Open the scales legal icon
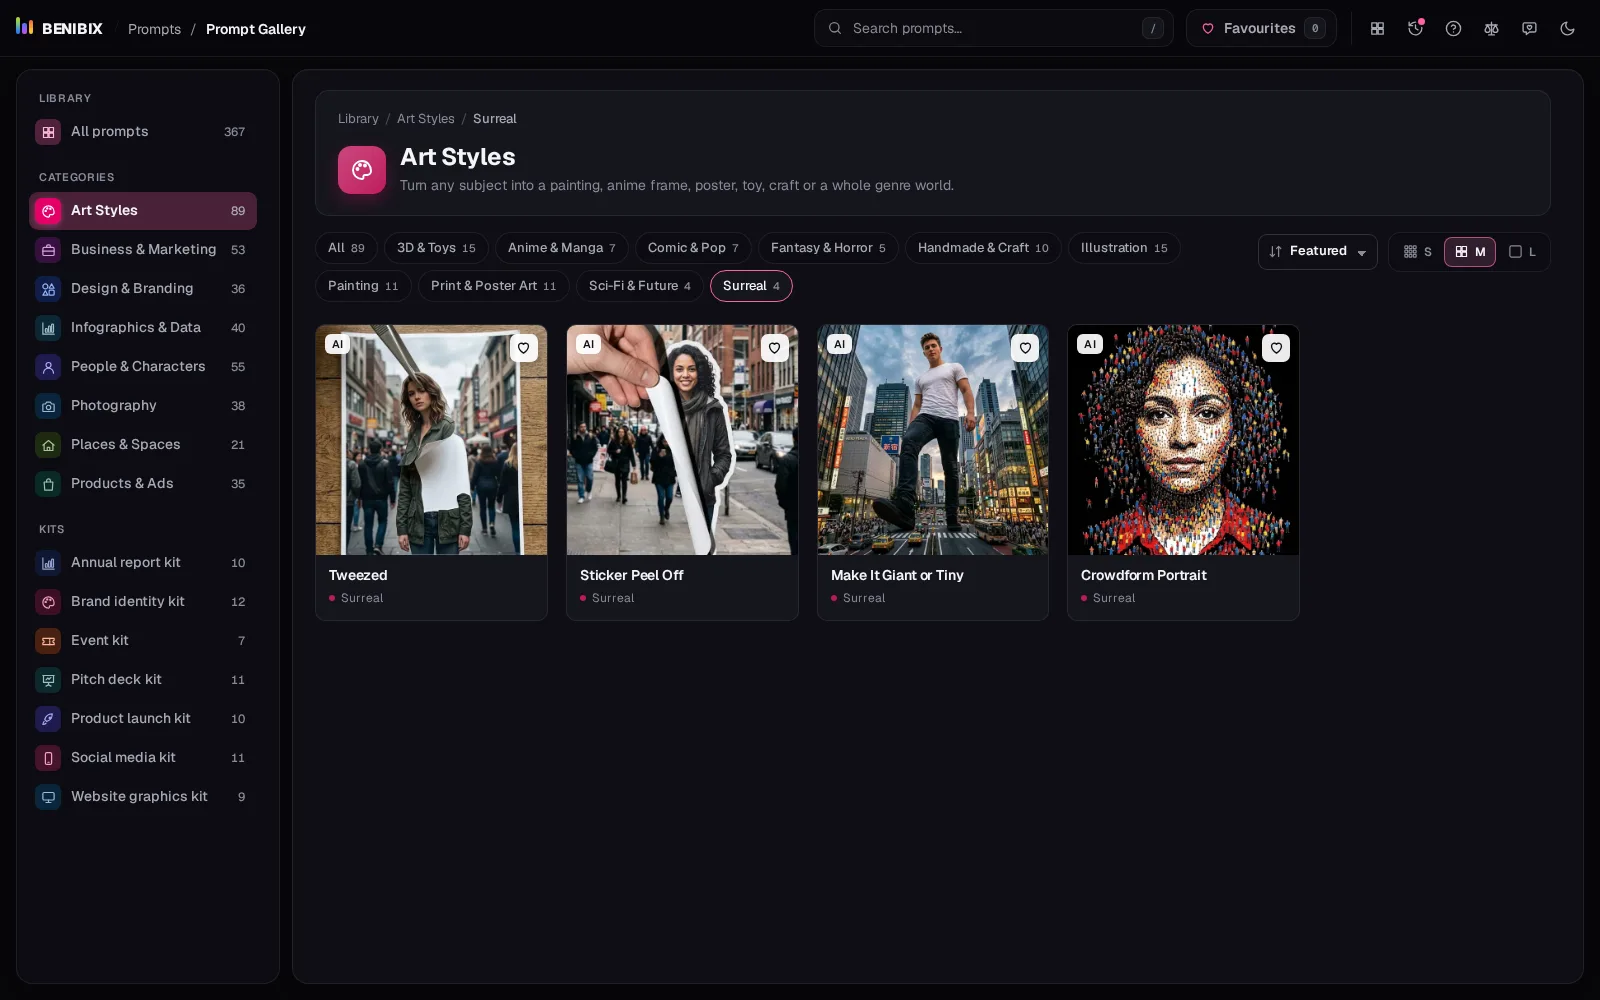The height and width of the screenshot is (1000, 1600). pyautogui.click(x=1491, y=28)
